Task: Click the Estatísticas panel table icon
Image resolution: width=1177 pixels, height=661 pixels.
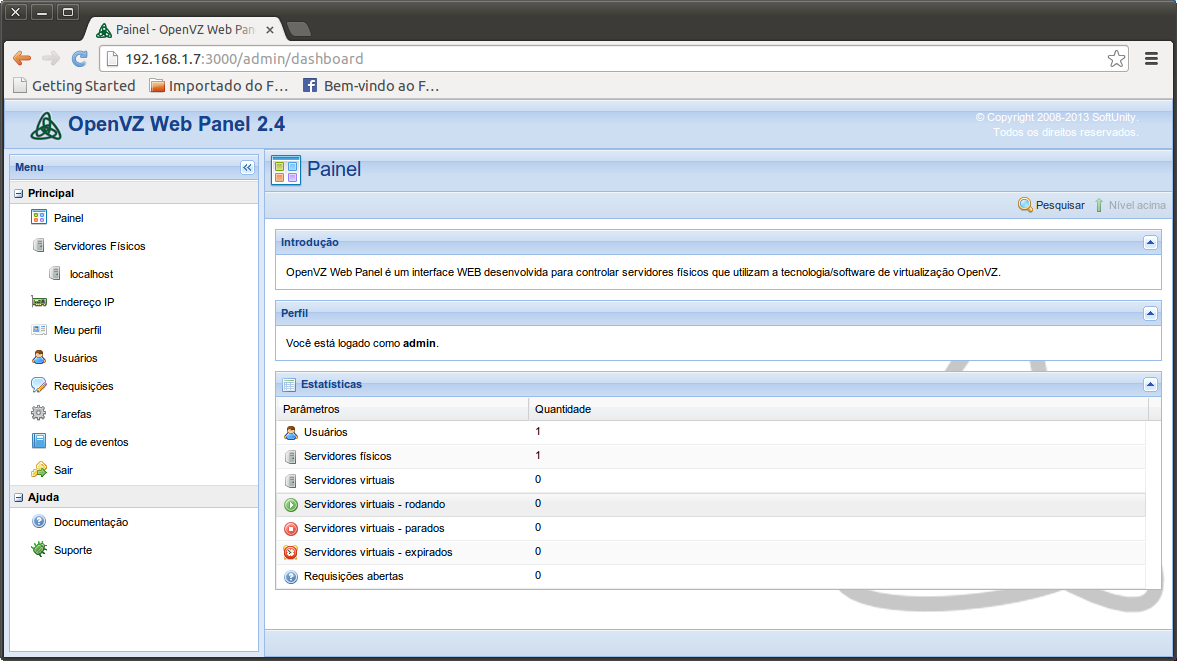Action: (289, 384)
